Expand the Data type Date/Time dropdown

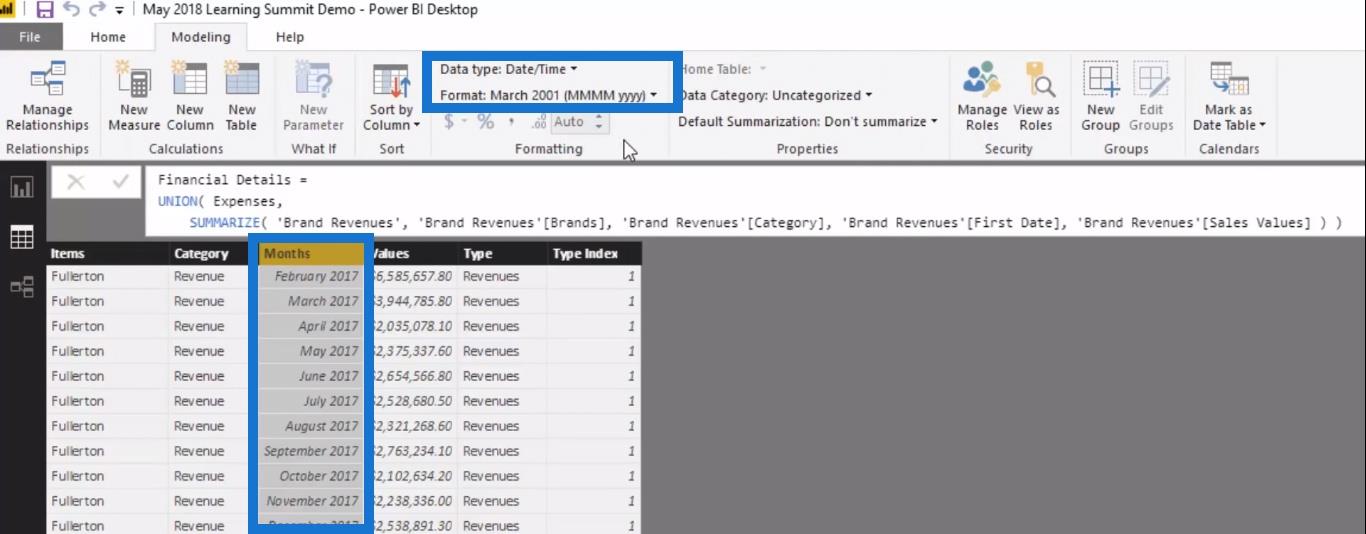tap(508, 69)
